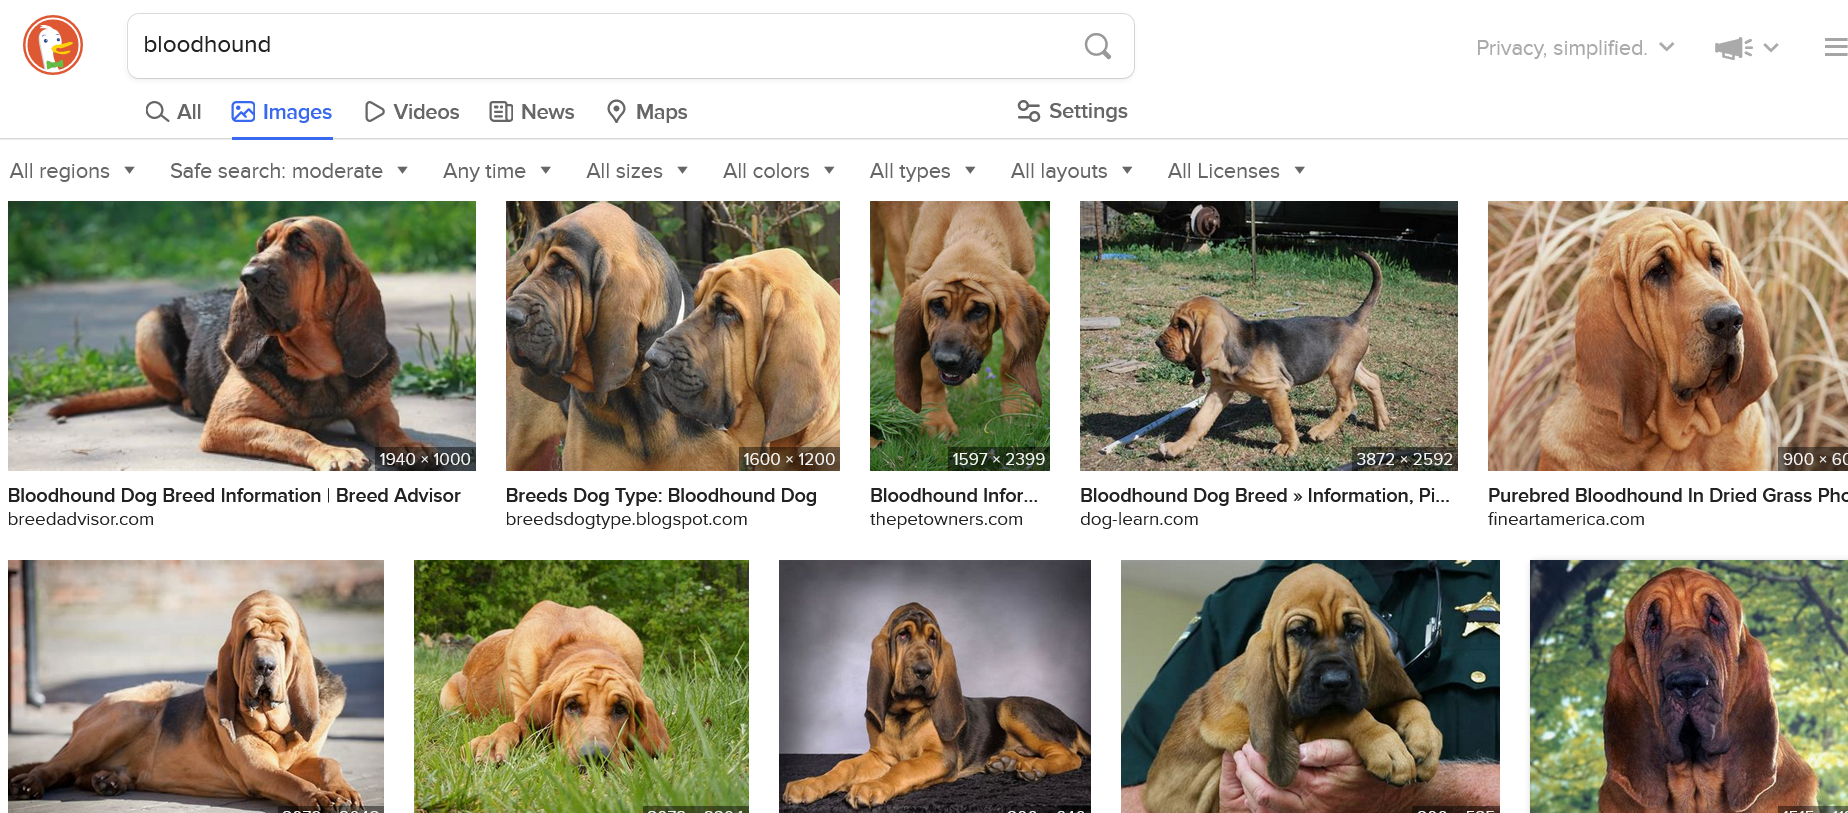Click the Videos play icon
This screenshot has width=1848, height=813.
tap(375, 112)
